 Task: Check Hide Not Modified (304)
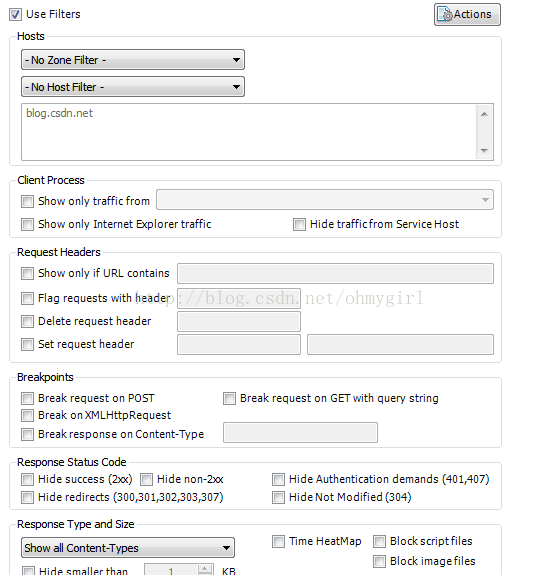point(278,498)
